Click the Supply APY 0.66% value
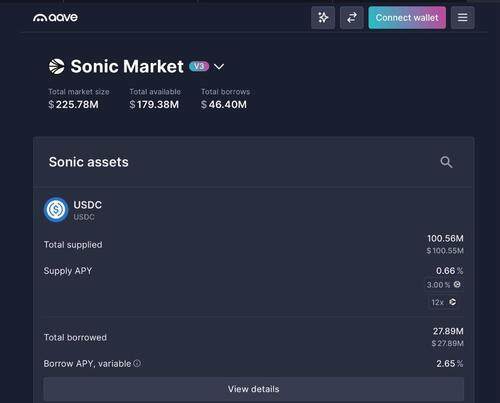This screenshot has height=403, width=500. coord(449,271)
